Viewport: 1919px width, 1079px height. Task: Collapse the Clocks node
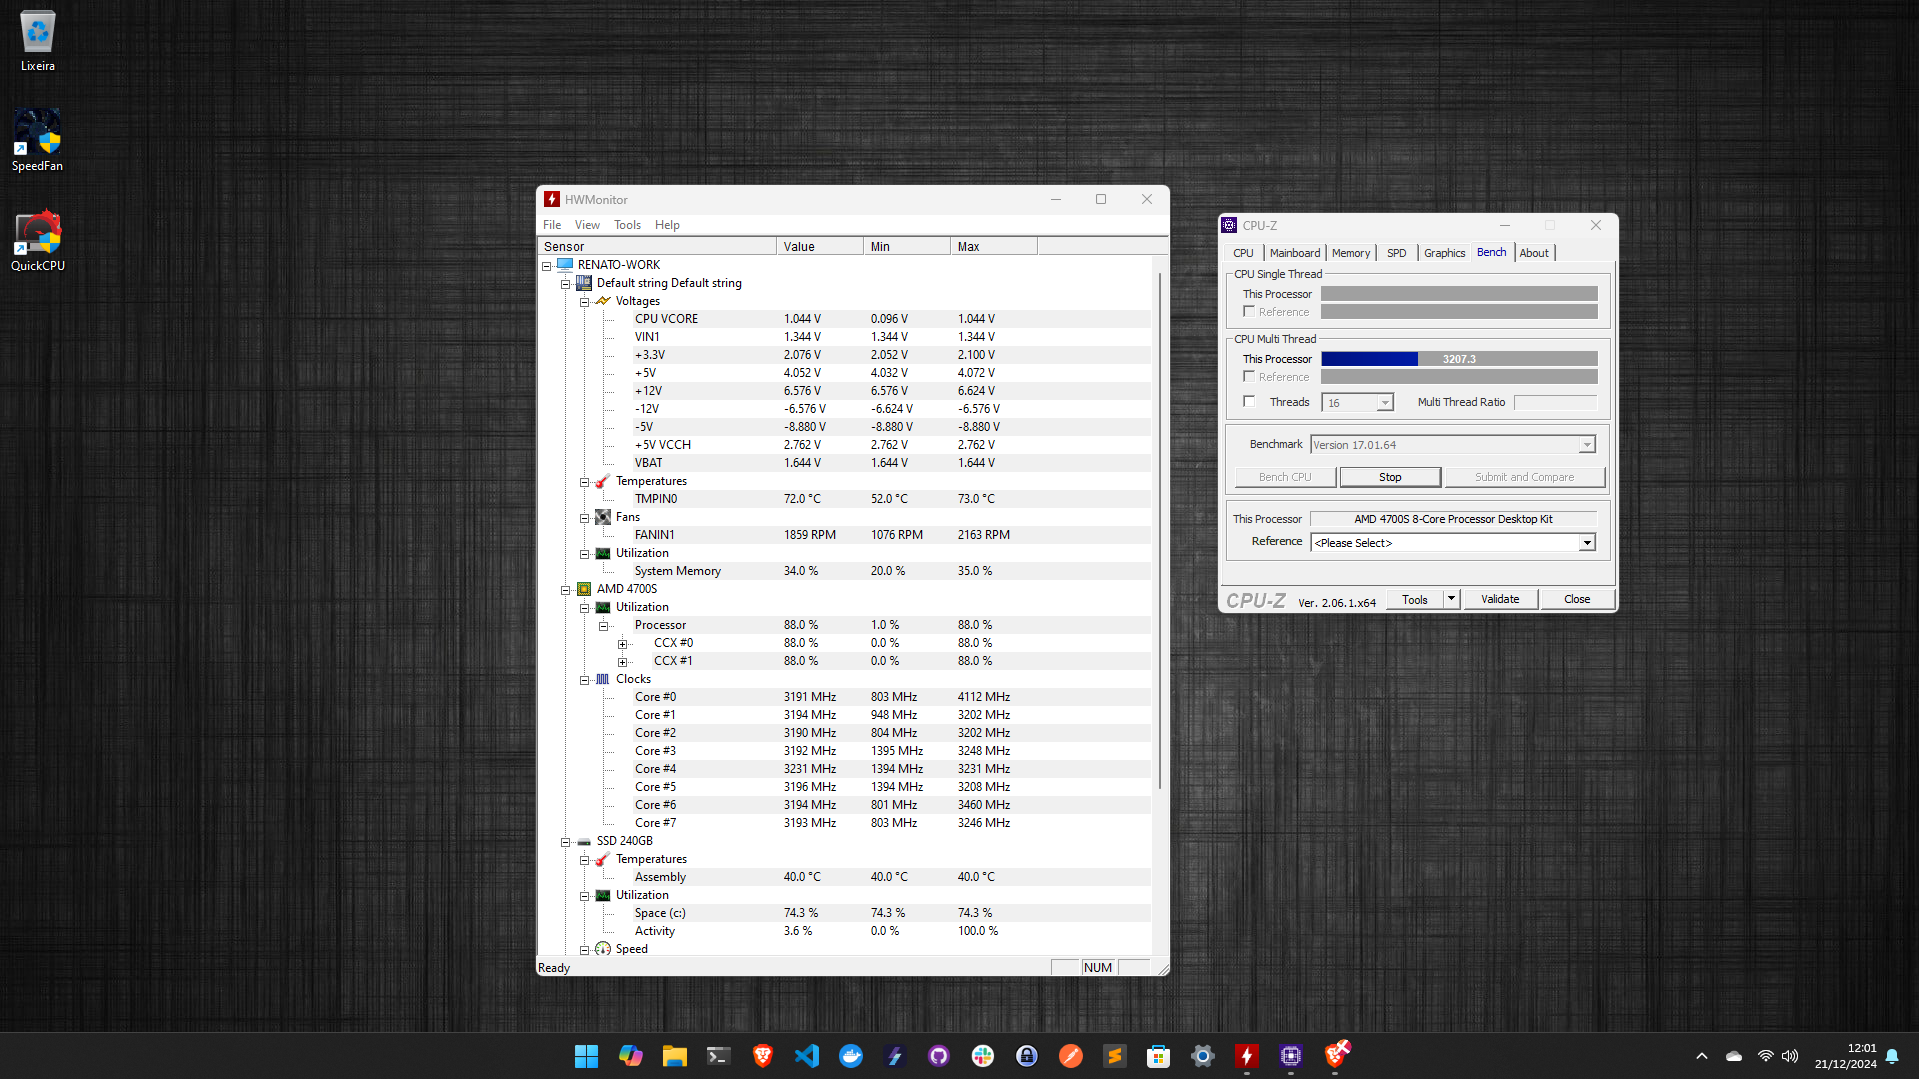[585, 680]
